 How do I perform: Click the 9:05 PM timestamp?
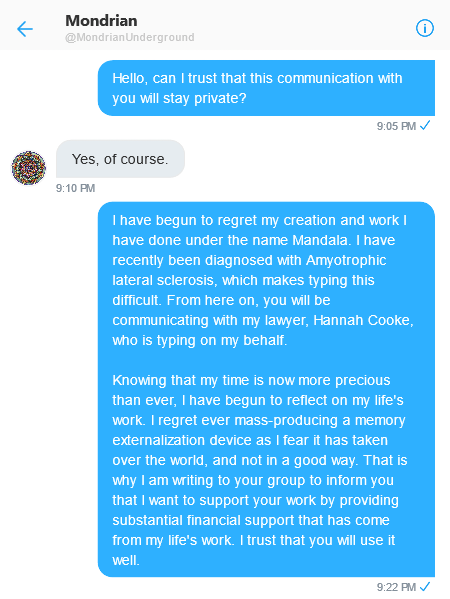[396, 126]
